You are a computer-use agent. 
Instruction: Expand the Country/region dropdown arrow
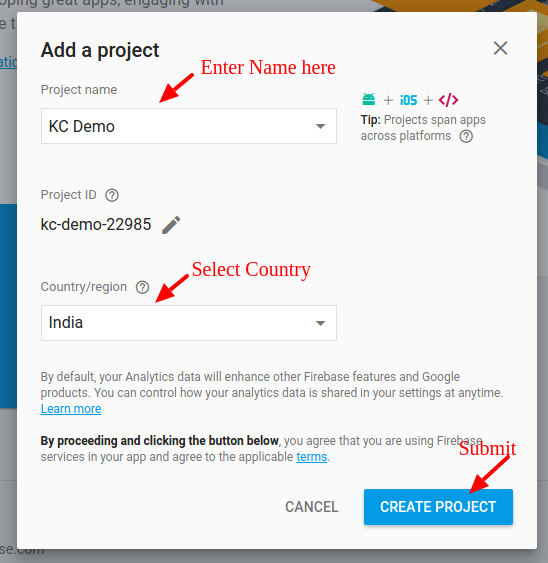320,323
